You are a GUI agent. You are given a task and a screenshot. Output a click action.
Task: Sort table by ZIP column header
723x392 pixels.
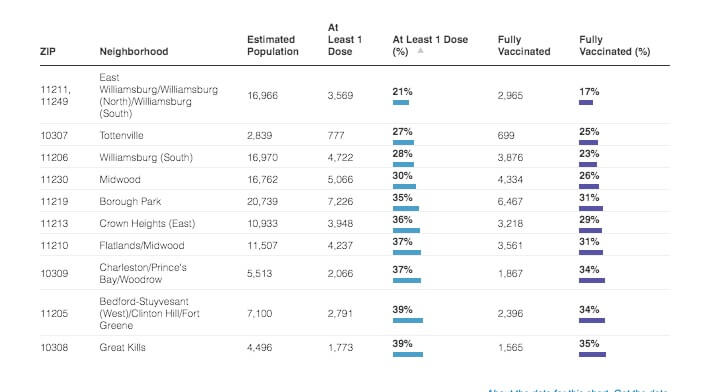(48, 51)
